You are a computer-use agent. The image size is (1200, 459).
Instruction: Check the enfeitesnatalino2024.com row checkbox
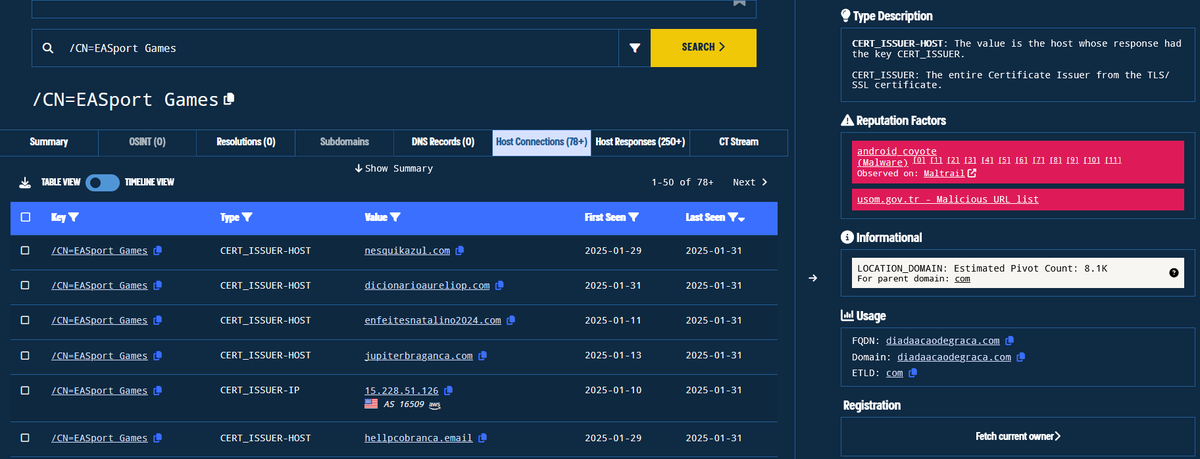pos(25,320)
